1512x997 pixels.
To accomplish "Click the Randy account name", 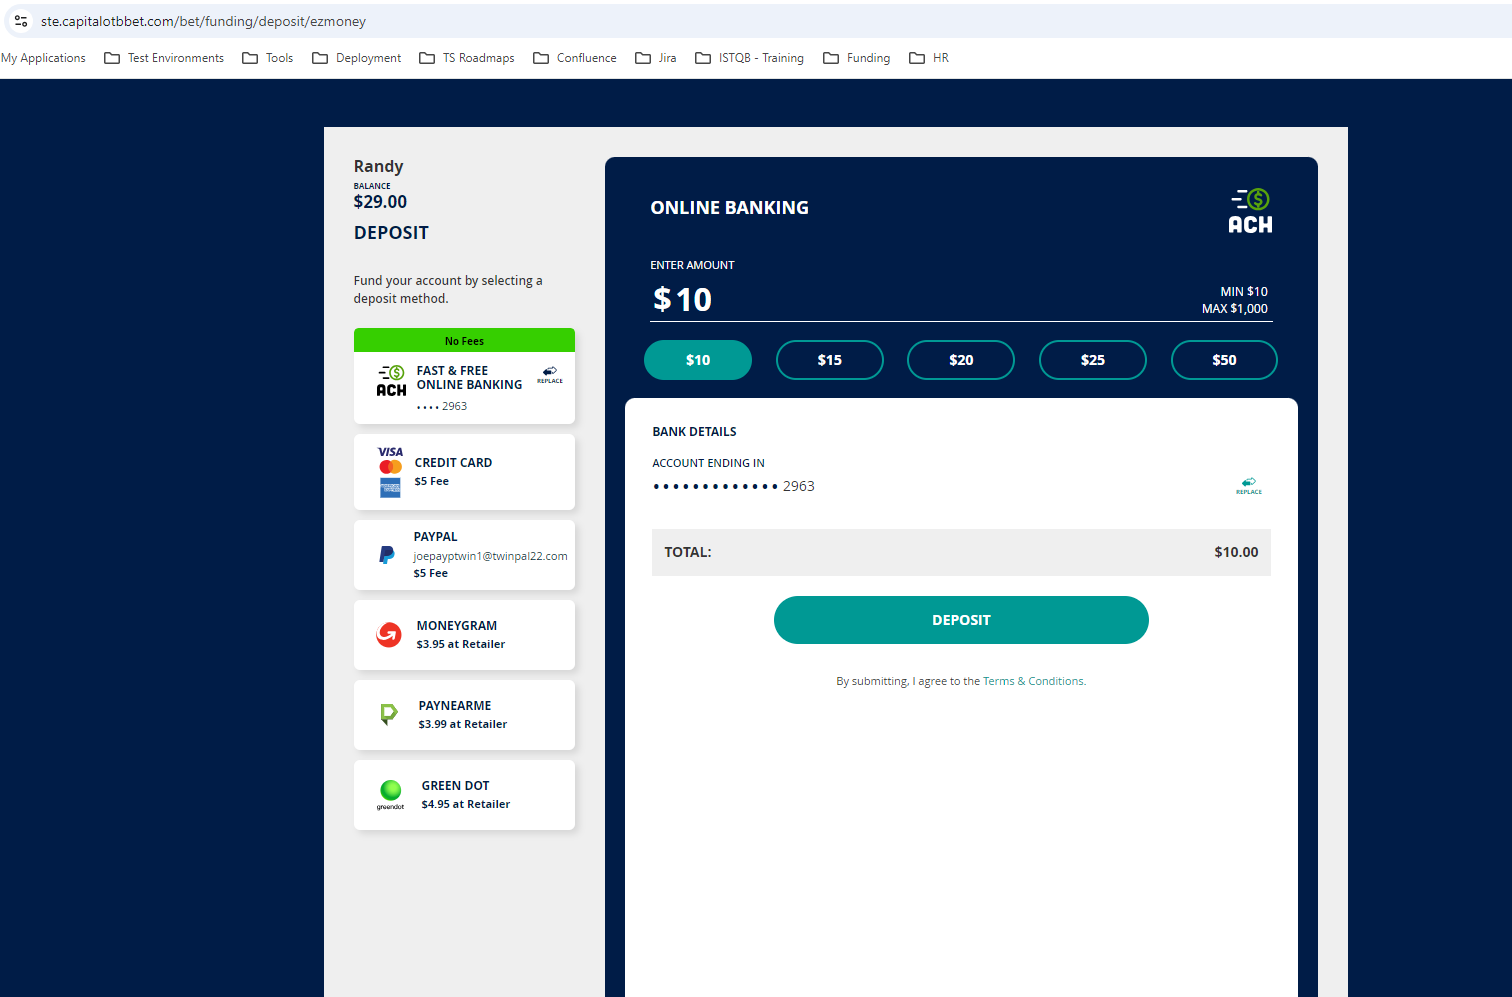I will pos(378,167).
